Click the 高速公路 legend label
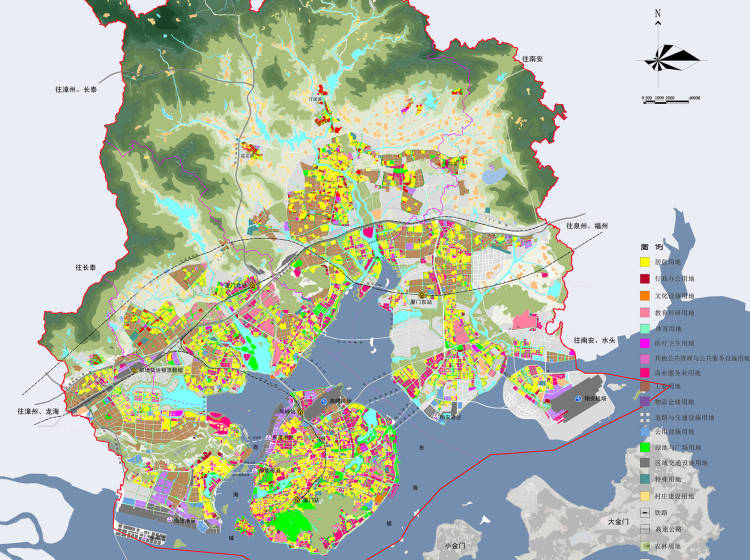 click(x=668, y=529)
